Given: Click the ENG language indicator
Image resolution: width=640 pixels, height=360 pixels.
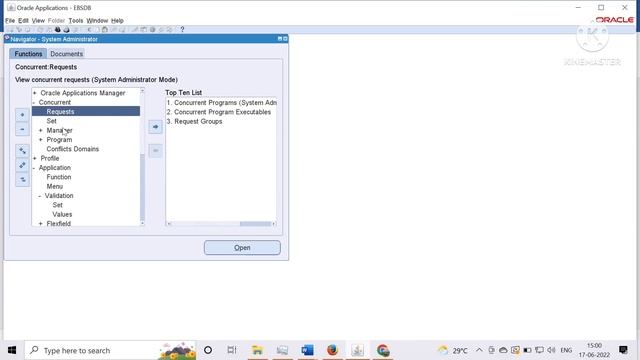Looking at the screenshot, I should [x=566, y=350].
